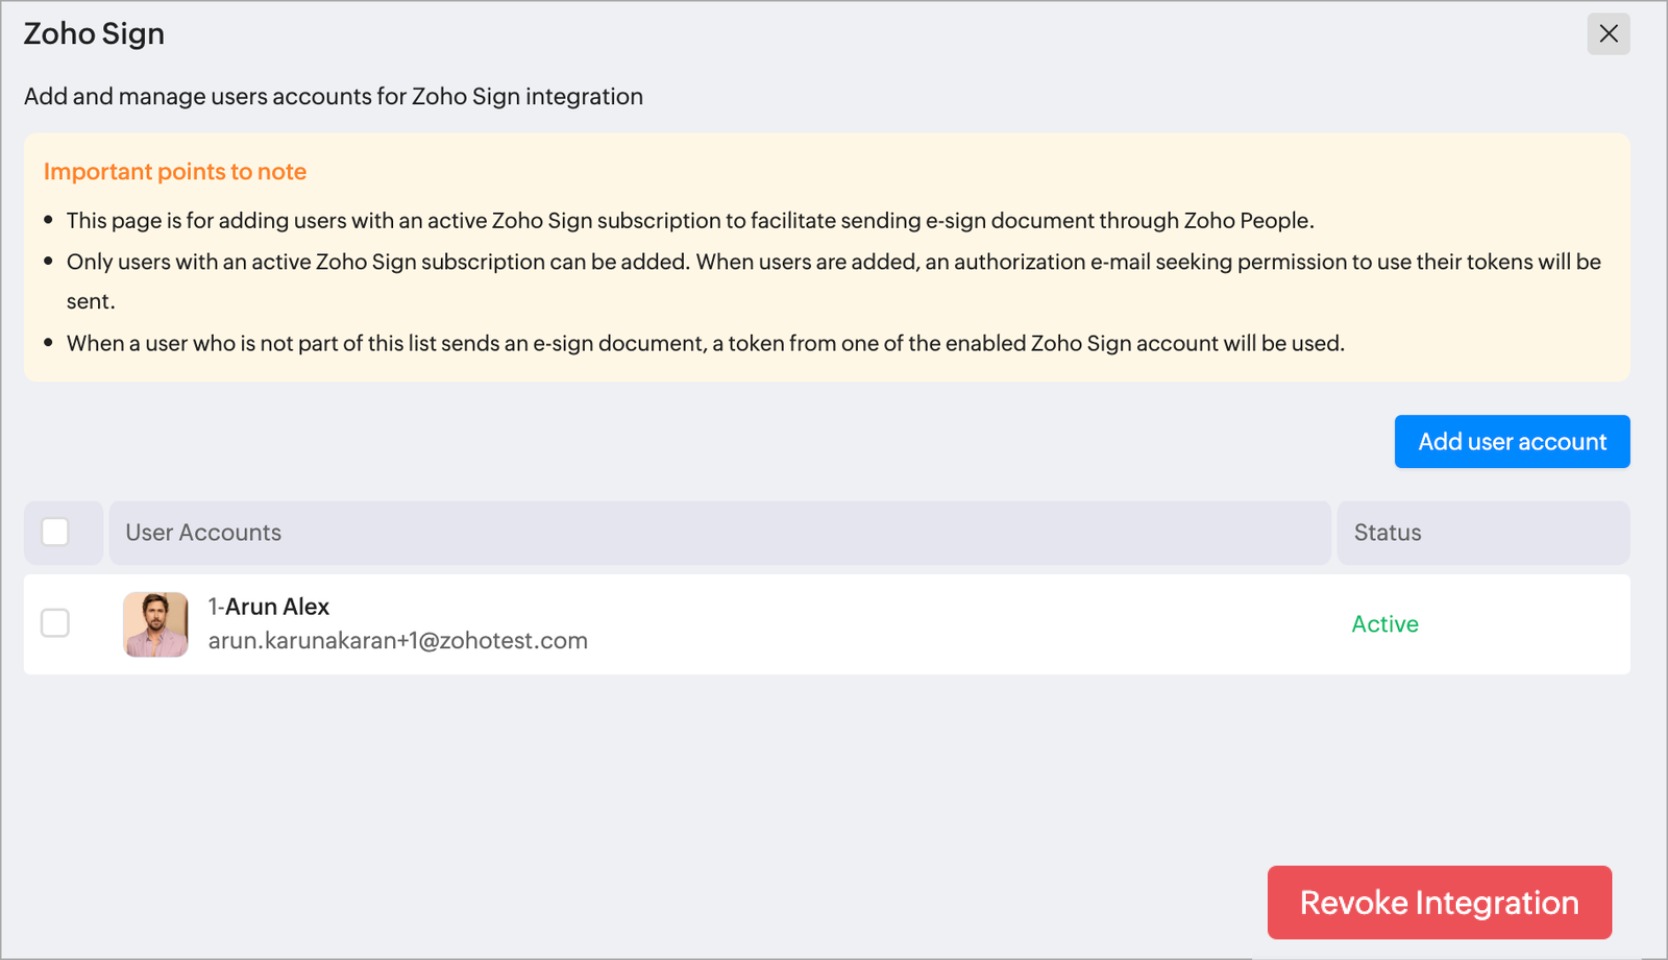
Task: Click the bullet dot before 'When a user who'
Action: click(x=48, y=343)
